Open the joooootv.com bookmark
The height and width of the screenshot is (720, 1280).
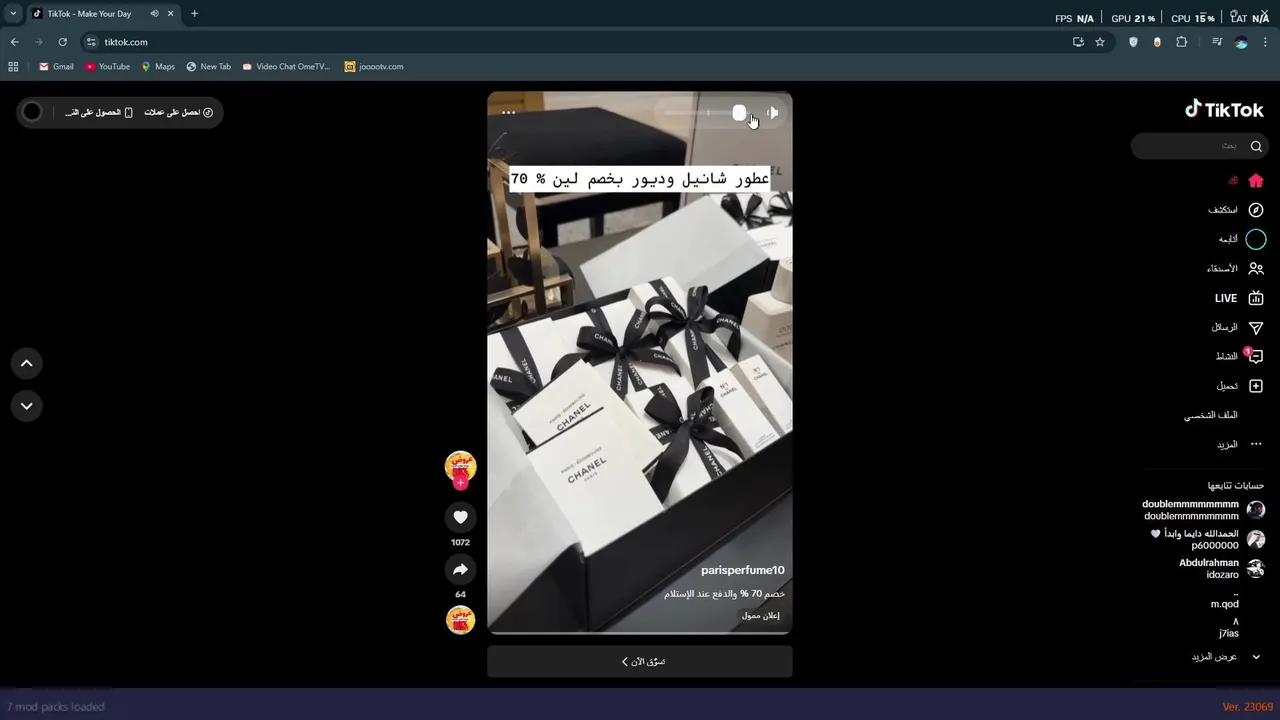[x=374, y=66]
